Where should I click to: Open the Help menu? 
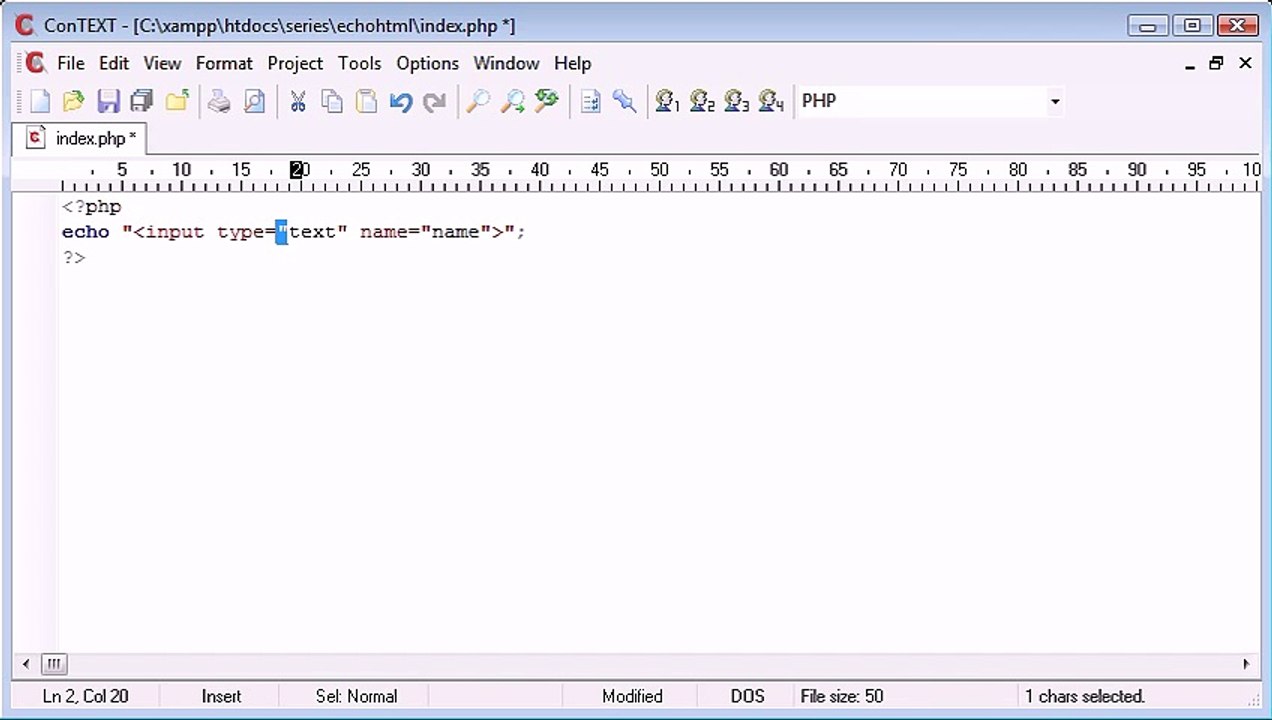572,63
